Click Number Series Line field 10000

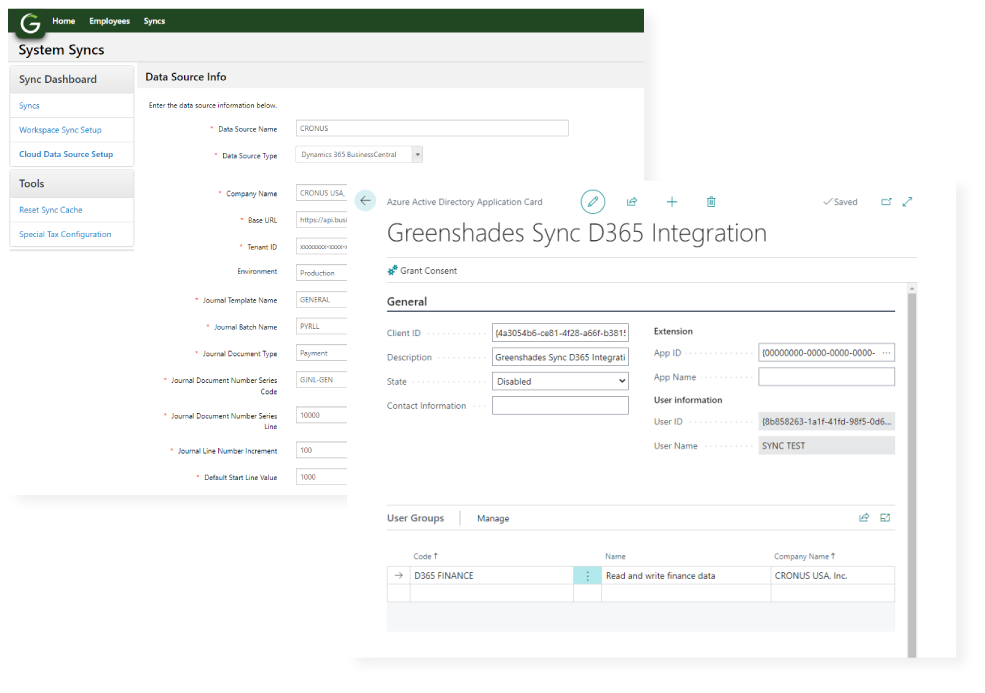coord(322,415)
